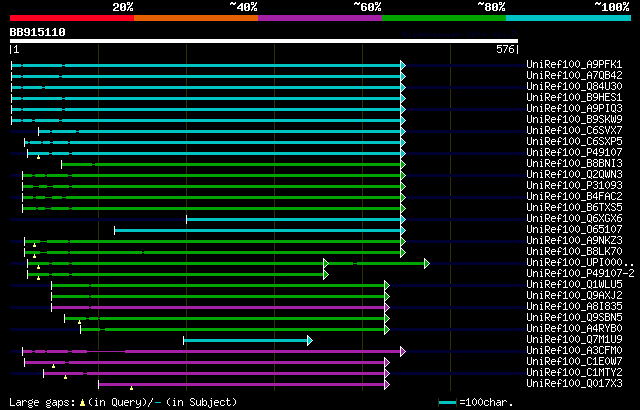Screen dimensions: 640x410
Task: Click the UniRef100_A9NKZ3 label
Action: (574, 241)
